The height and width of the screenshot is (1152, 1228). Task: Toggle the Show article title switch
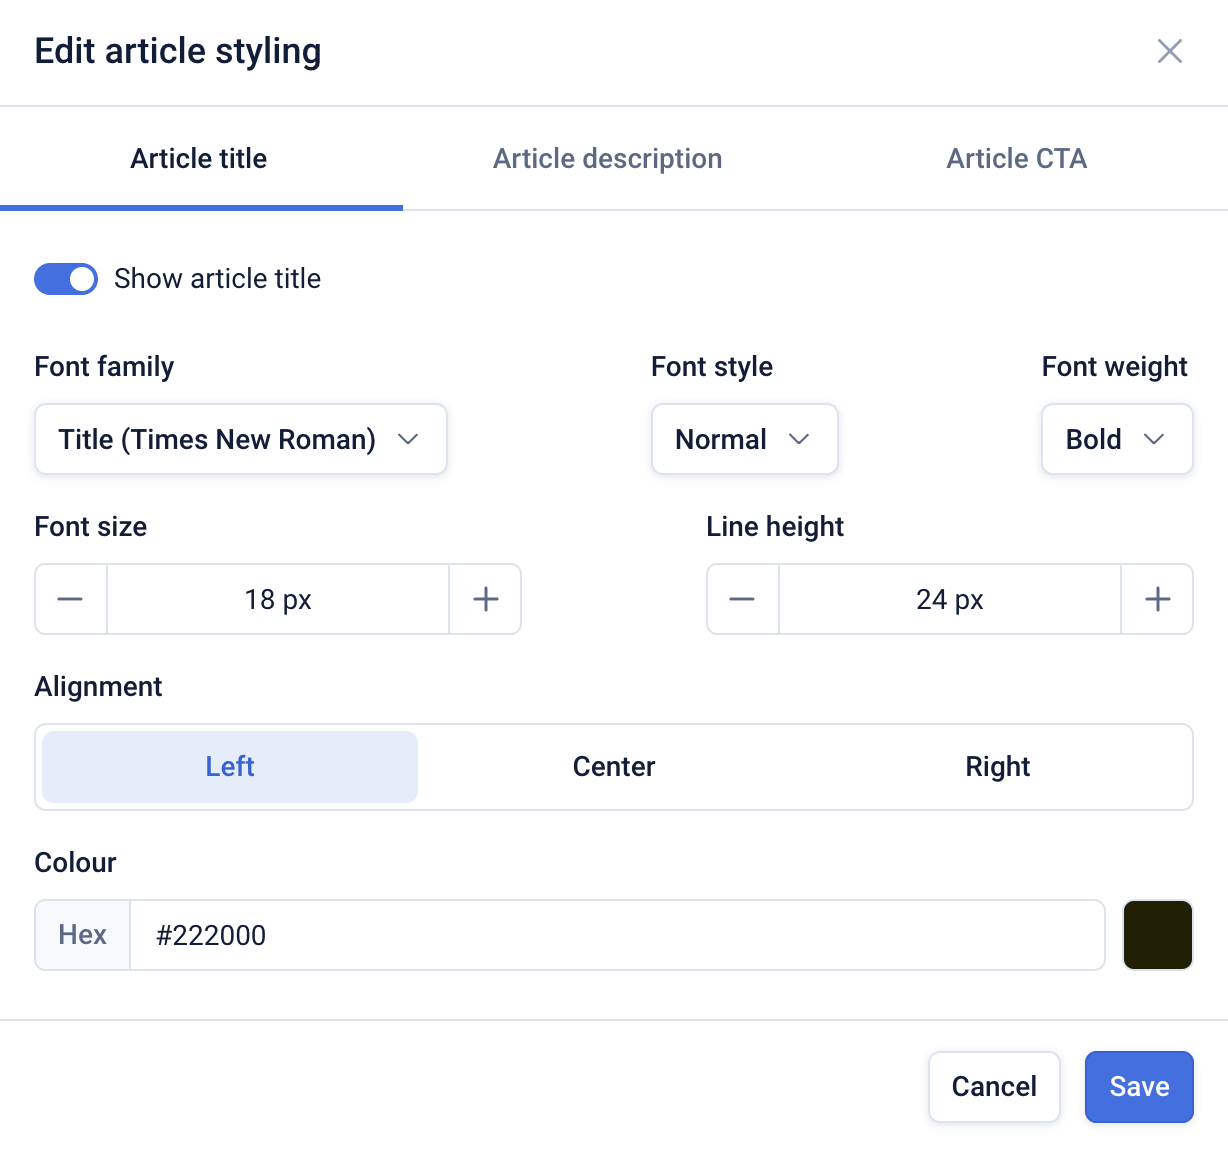[66, 279]
